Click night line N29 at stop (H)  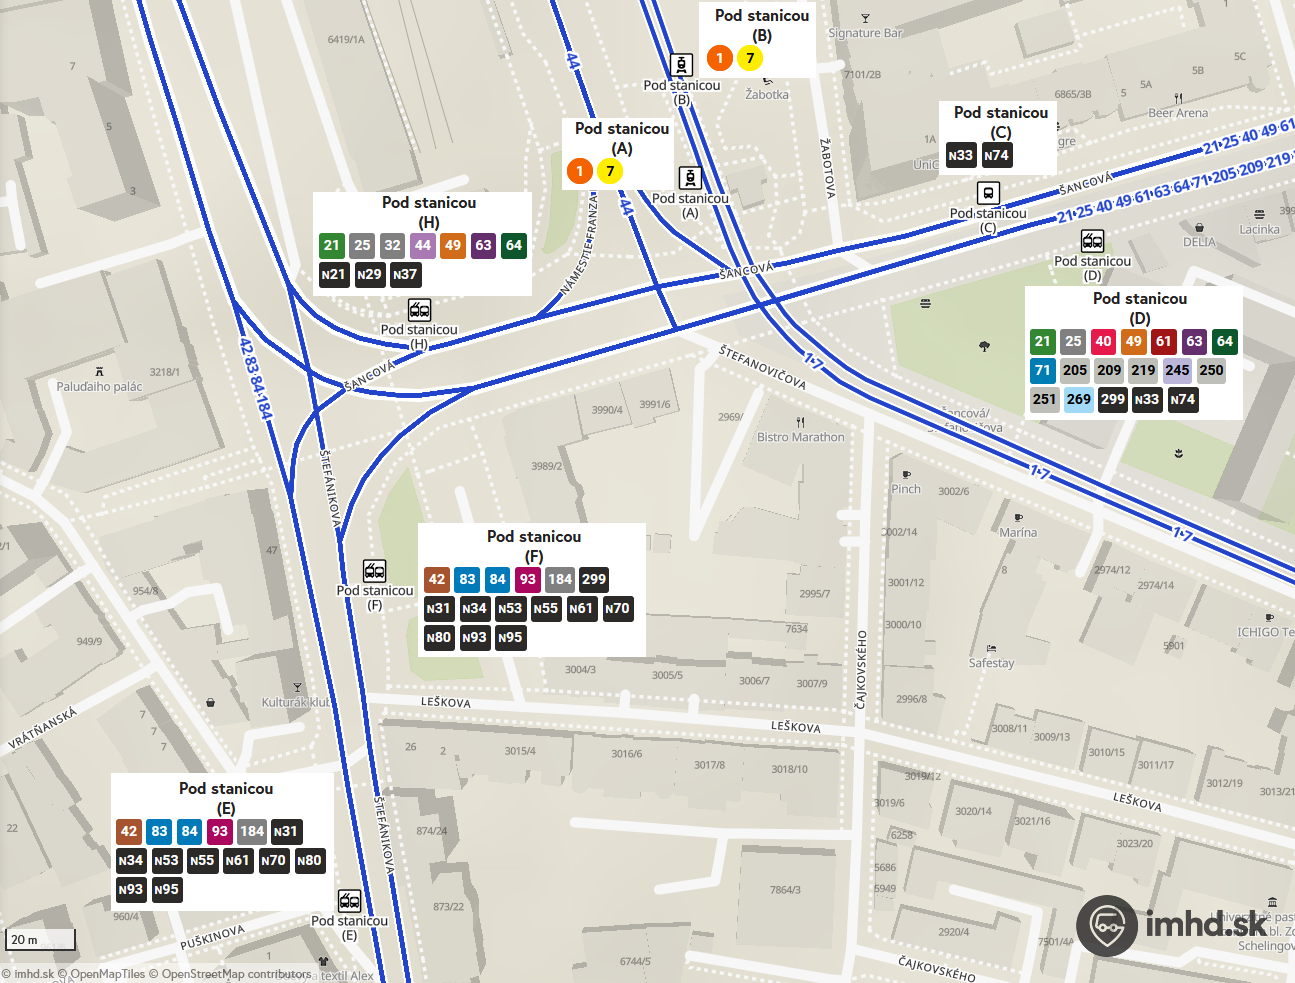pos(369,274)
